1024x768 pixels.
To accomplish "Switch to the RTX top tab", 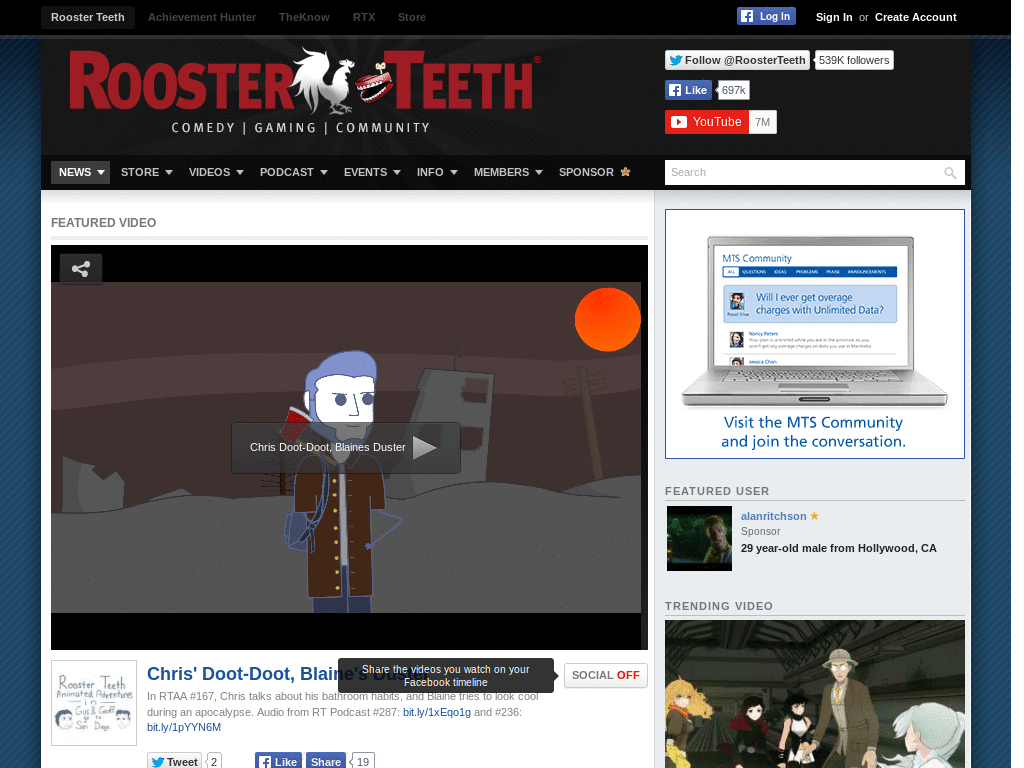I will (364, 17).
